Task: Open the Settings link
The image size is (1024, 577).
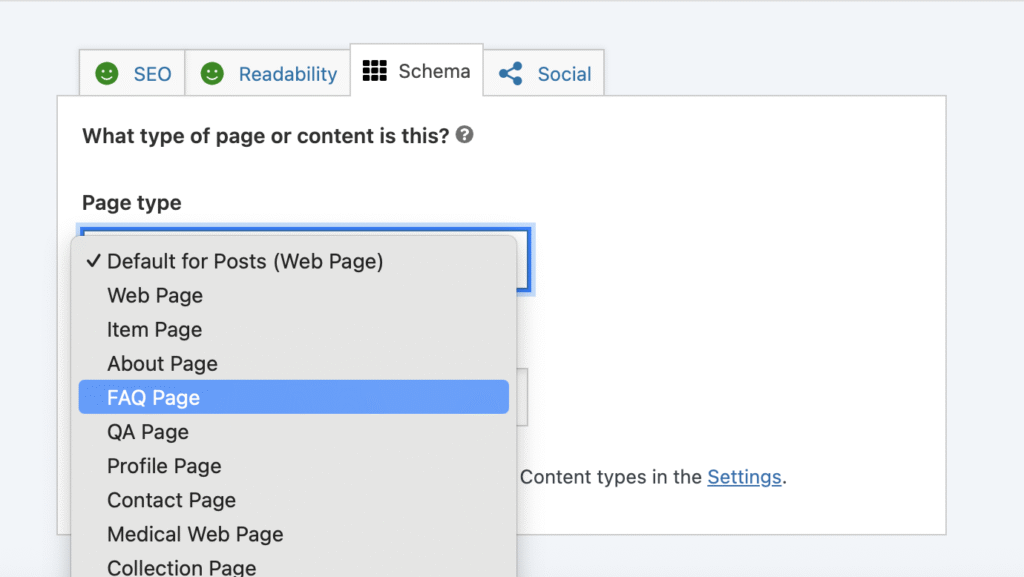Action: tap(744, 477)
